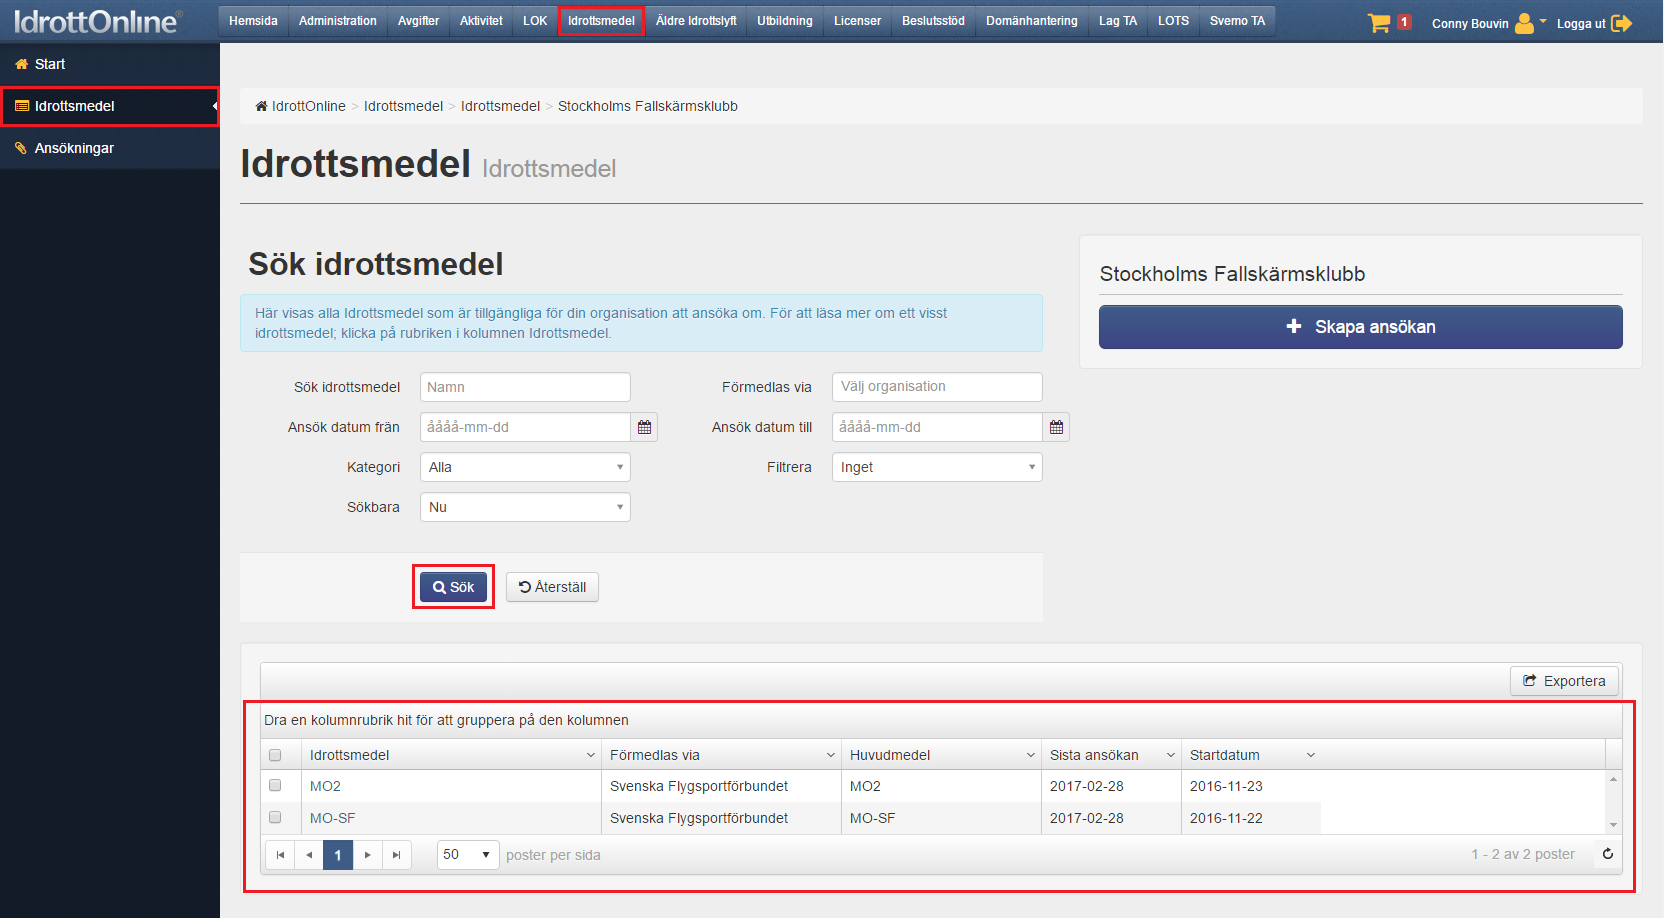
Task: Open the shopping cart icon
Action: (x=1379, y=22)
